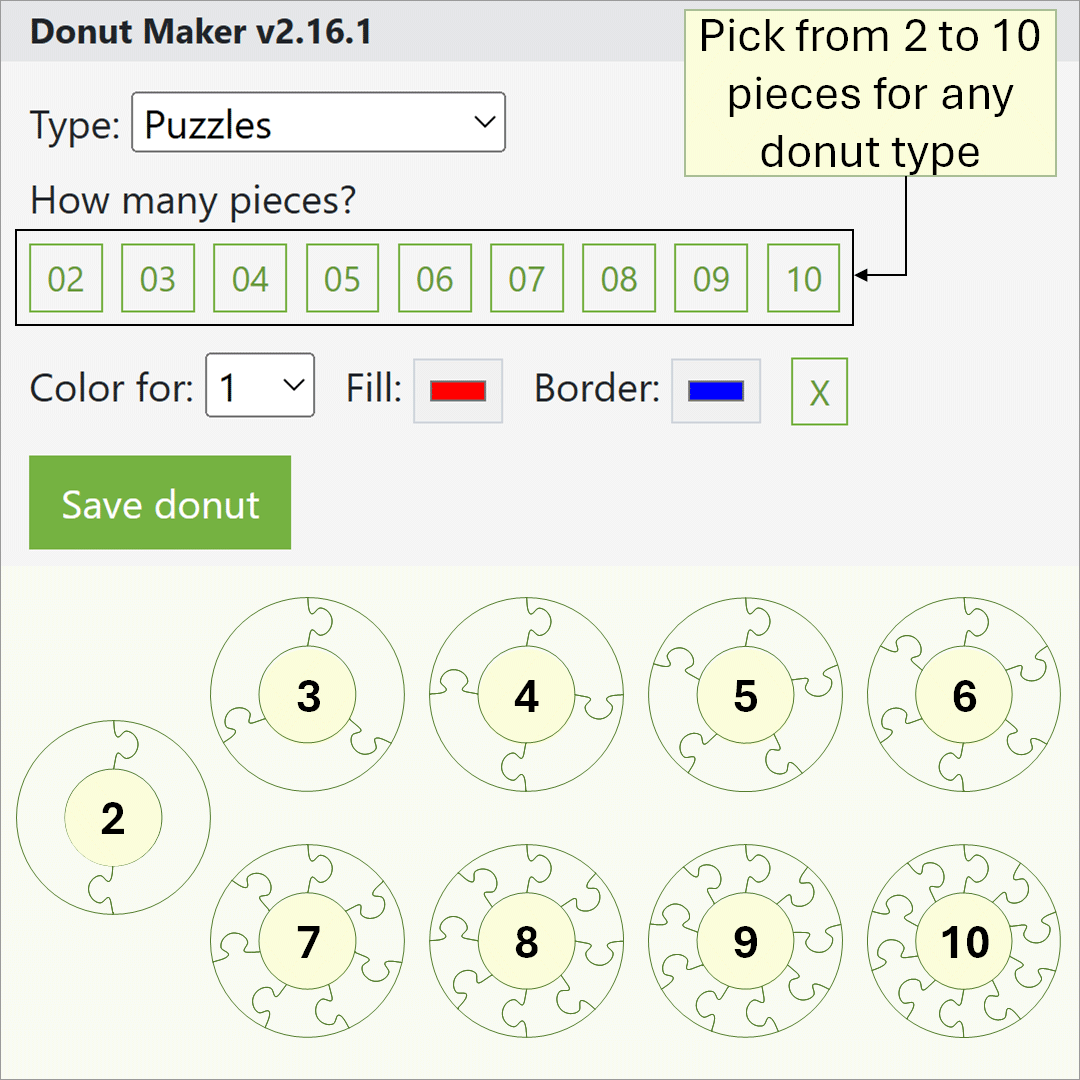
Task: Open the red Fill color picker
Action: 457,390
